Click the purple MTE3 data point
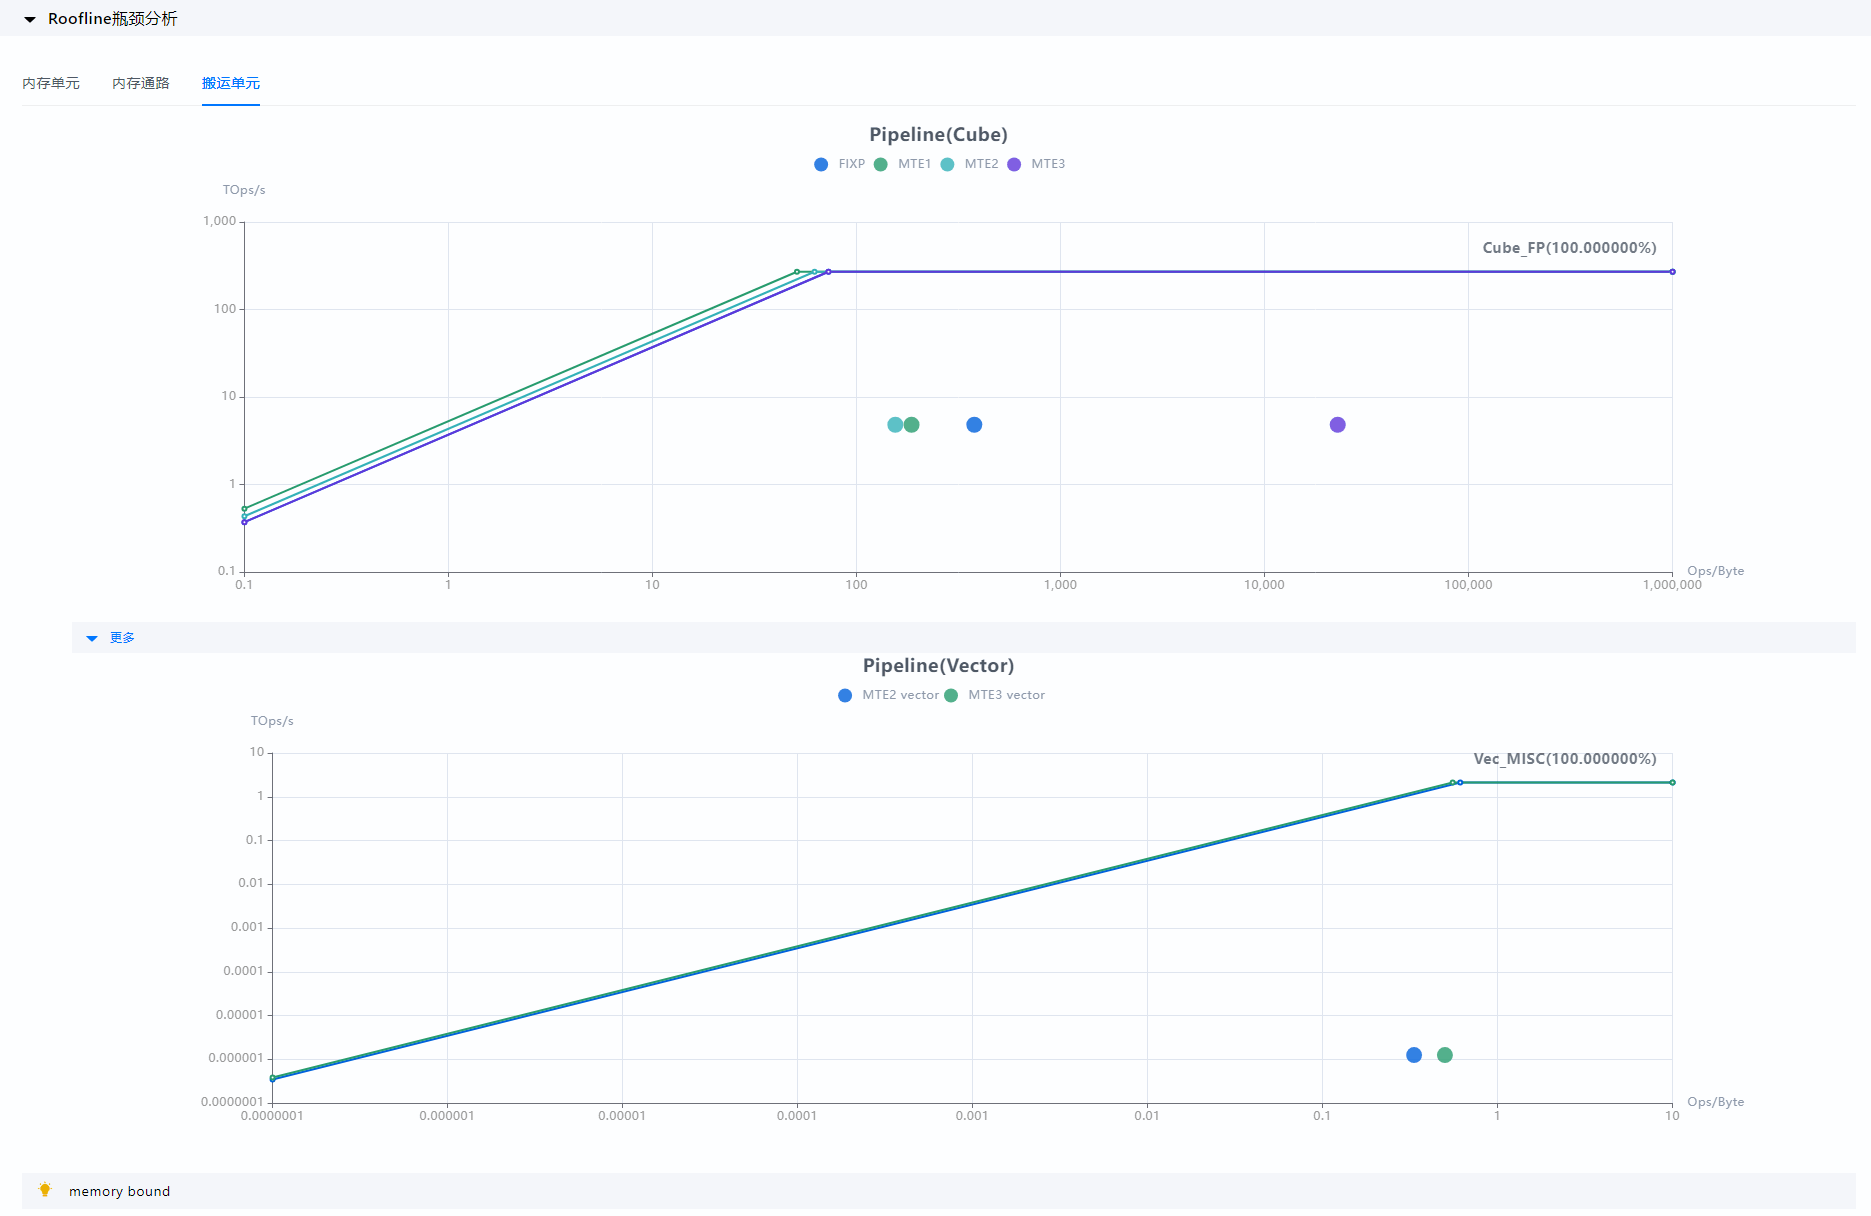The width and height of the screenshot is (1871, 1216). click(1338, 425)
